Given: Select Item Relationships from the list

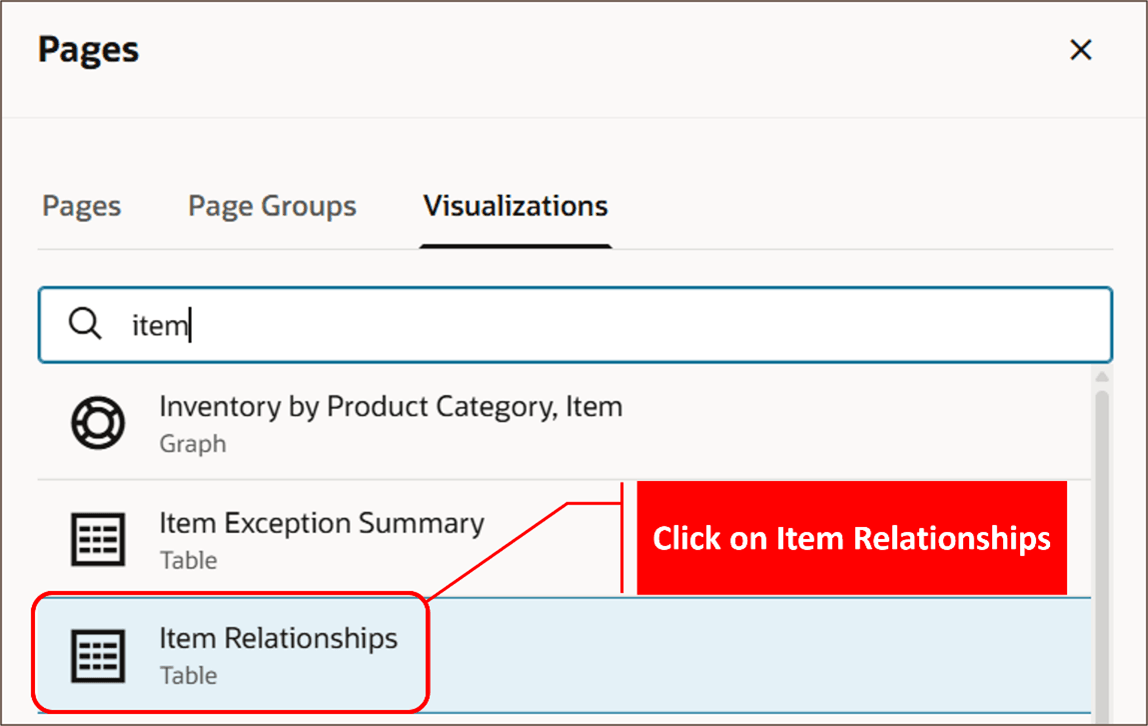Looking at the screenshot, I should pos(278,638).
